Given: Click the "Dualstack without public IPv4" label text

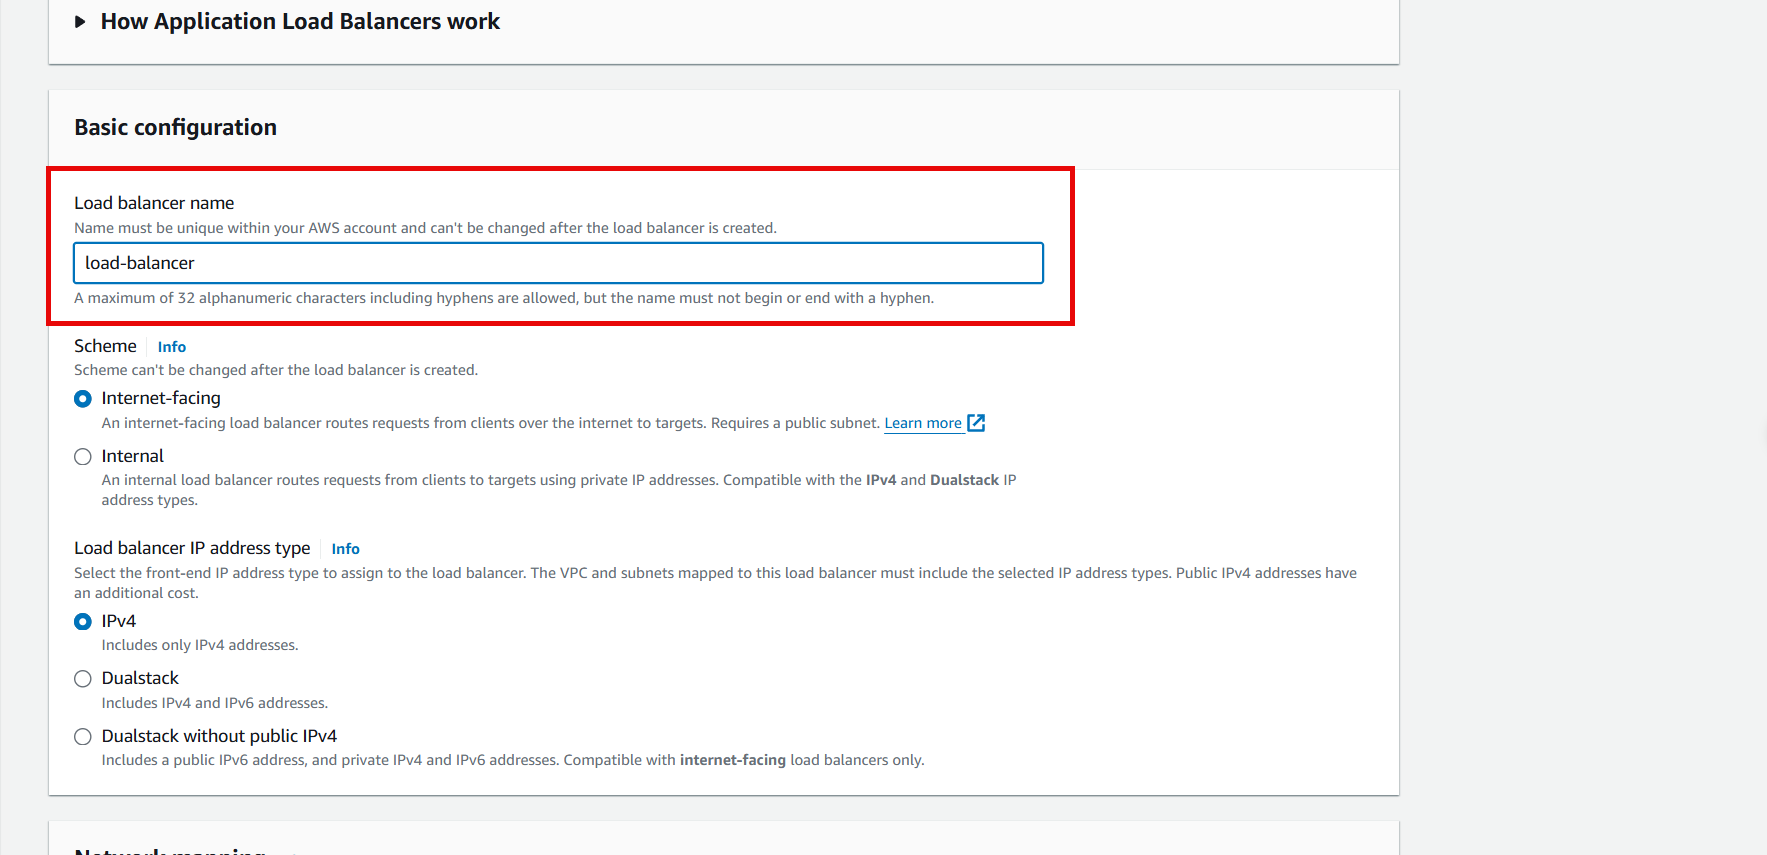Looking at the screenshot, I should coord(219,736).
